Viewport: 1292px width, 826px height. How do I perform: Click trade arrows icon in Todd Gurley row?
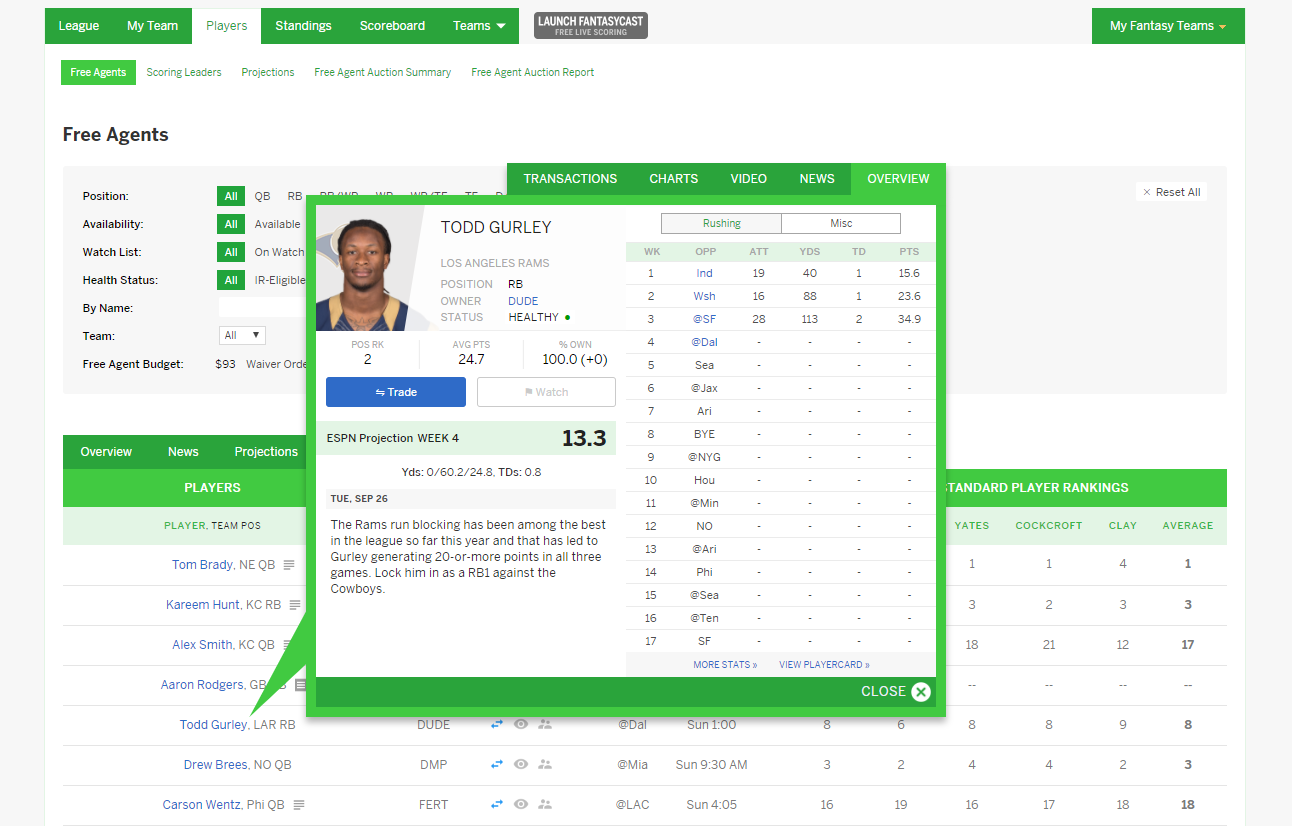[497, 725]
